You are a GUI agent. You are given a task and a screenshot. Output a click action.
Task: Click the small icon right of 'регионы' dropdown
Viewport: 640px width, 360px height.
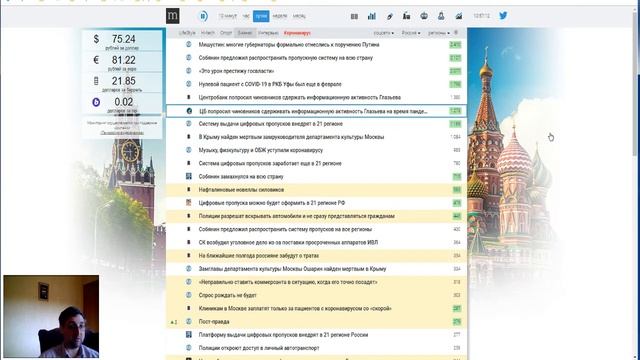point(456,33)
